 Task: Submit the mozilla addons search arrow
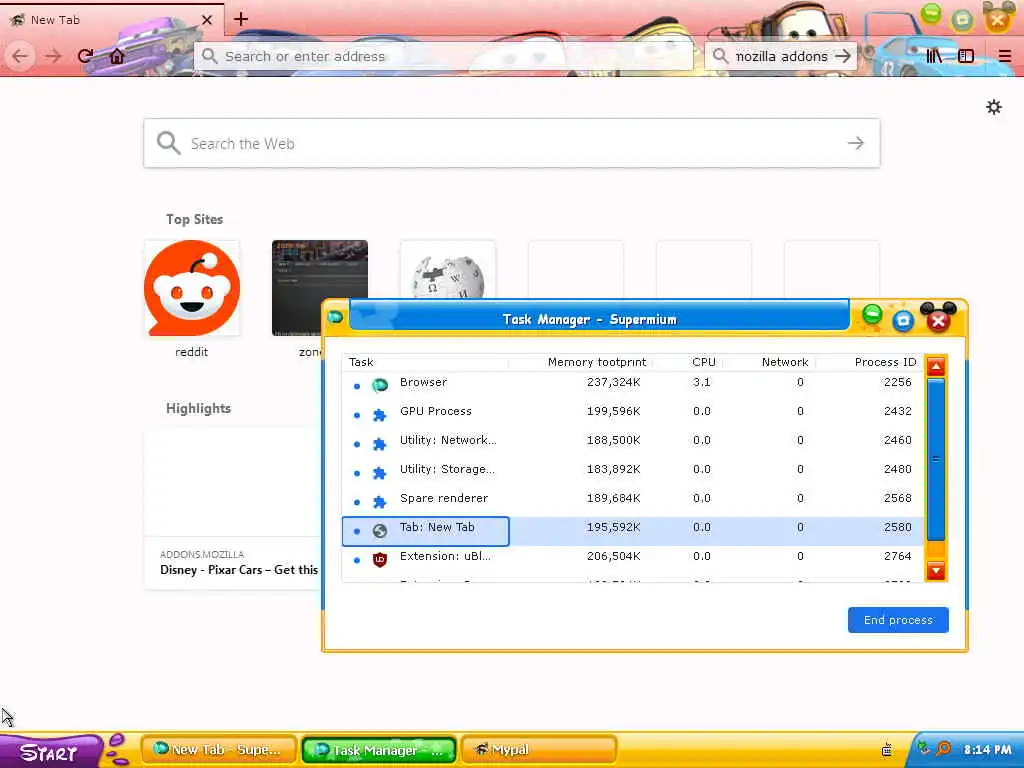843,56
